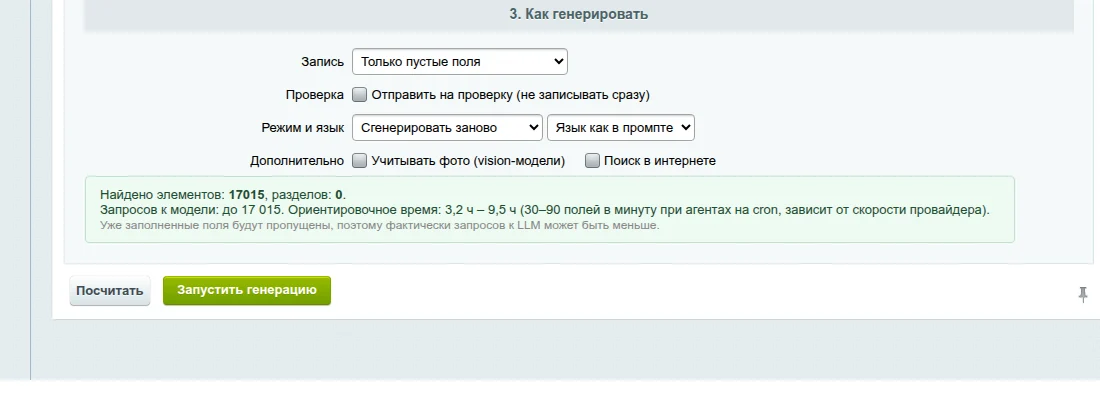Click the found elements count '17015'
1100x420 pixels.
pyautogui.click(x=246, y=195)
